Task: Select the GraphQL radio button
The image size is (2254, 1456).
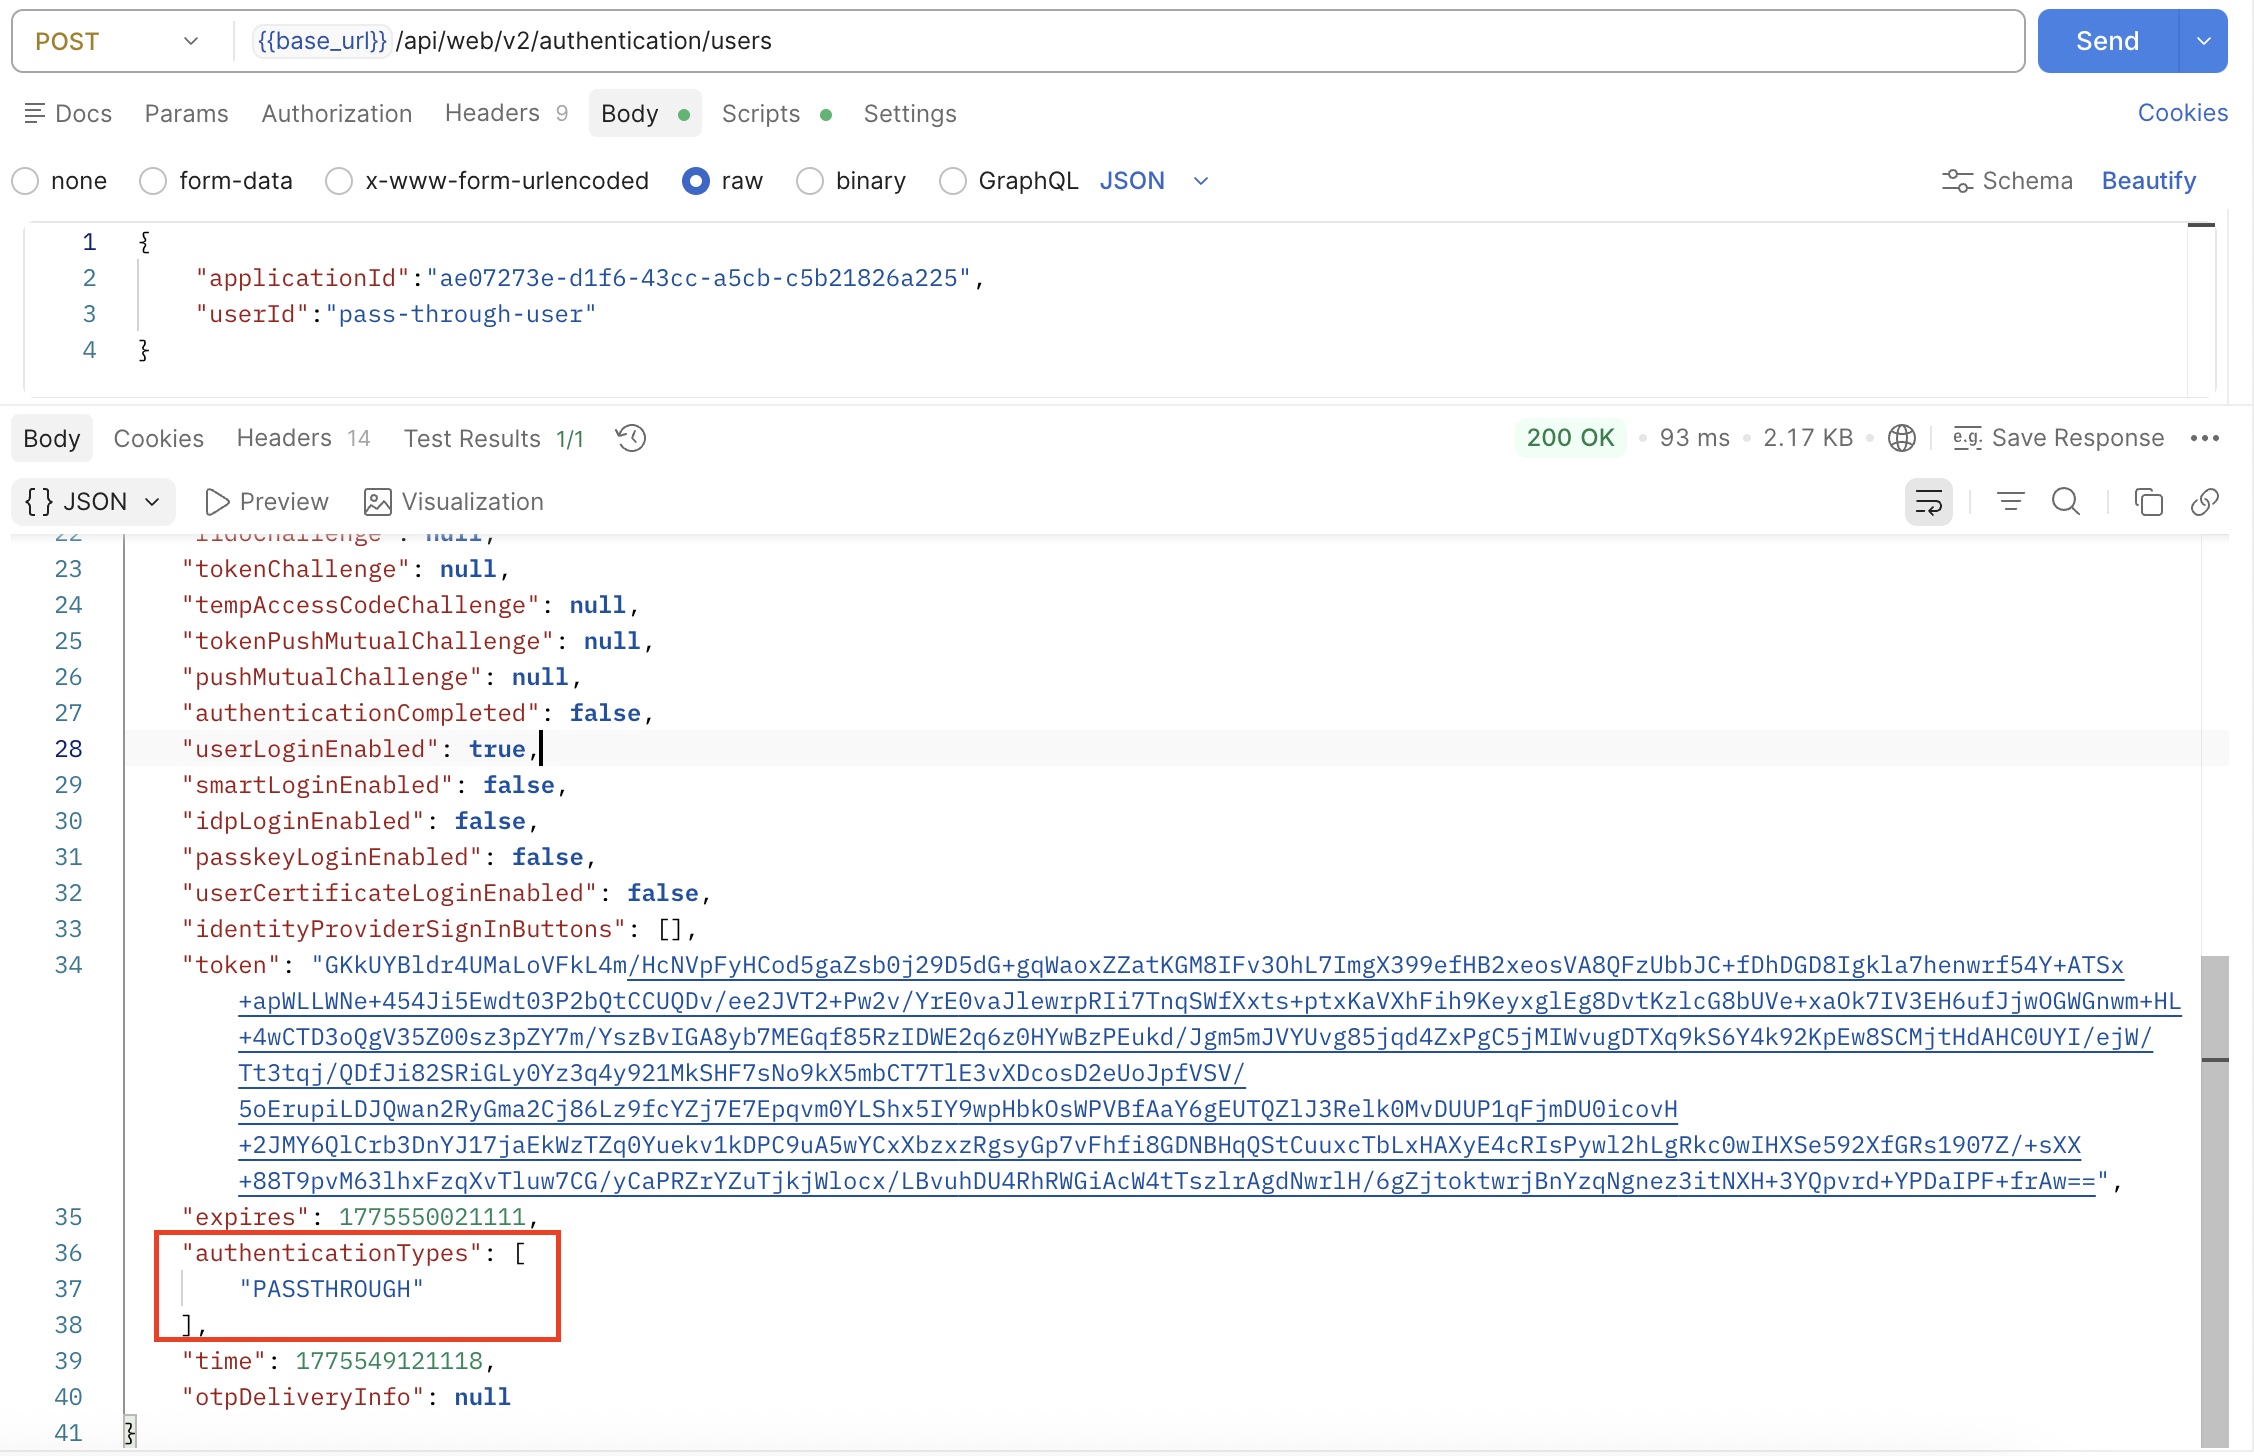Action: (953, 181)
